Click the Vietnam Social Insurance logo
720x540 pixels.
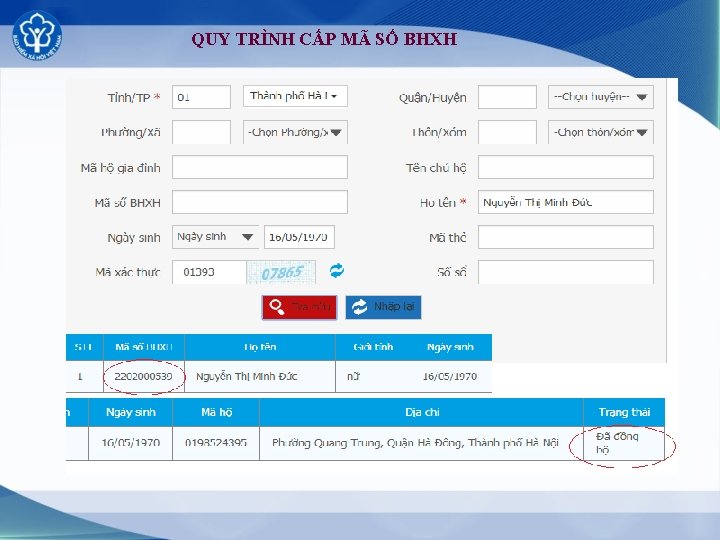pos(37,35)
